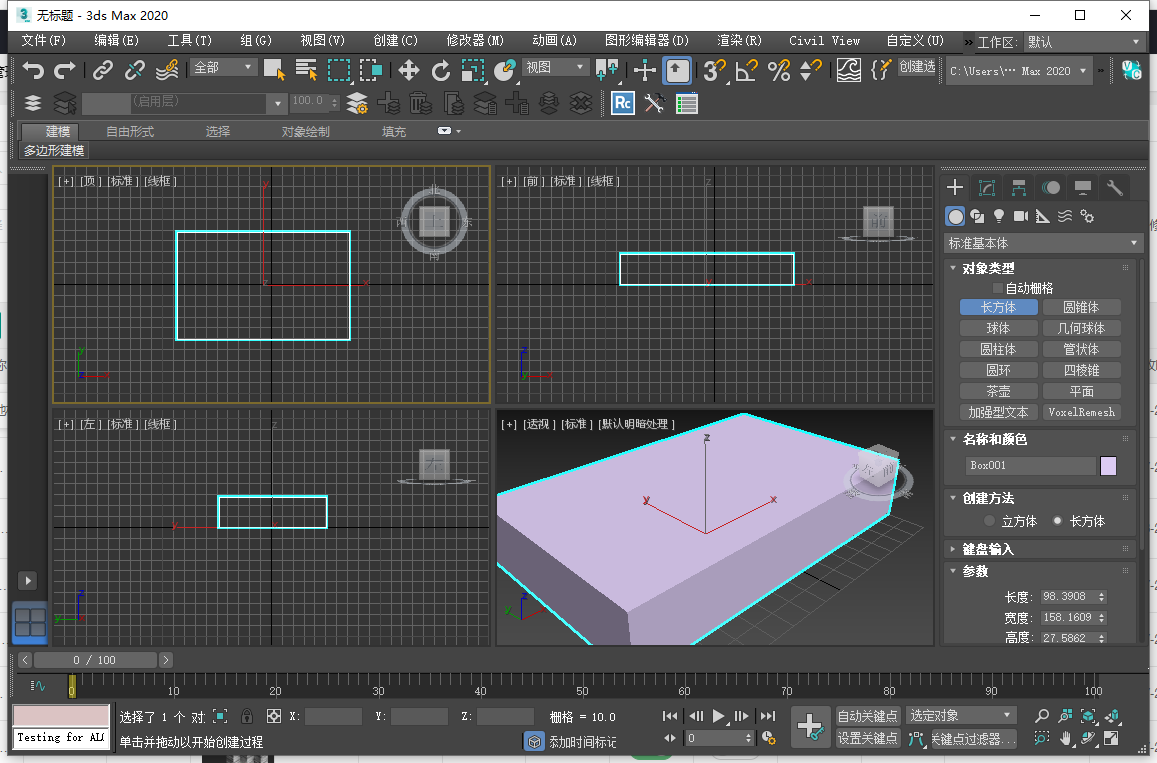
Task: Switch to Lights creation category
Action: pos(998,216)
